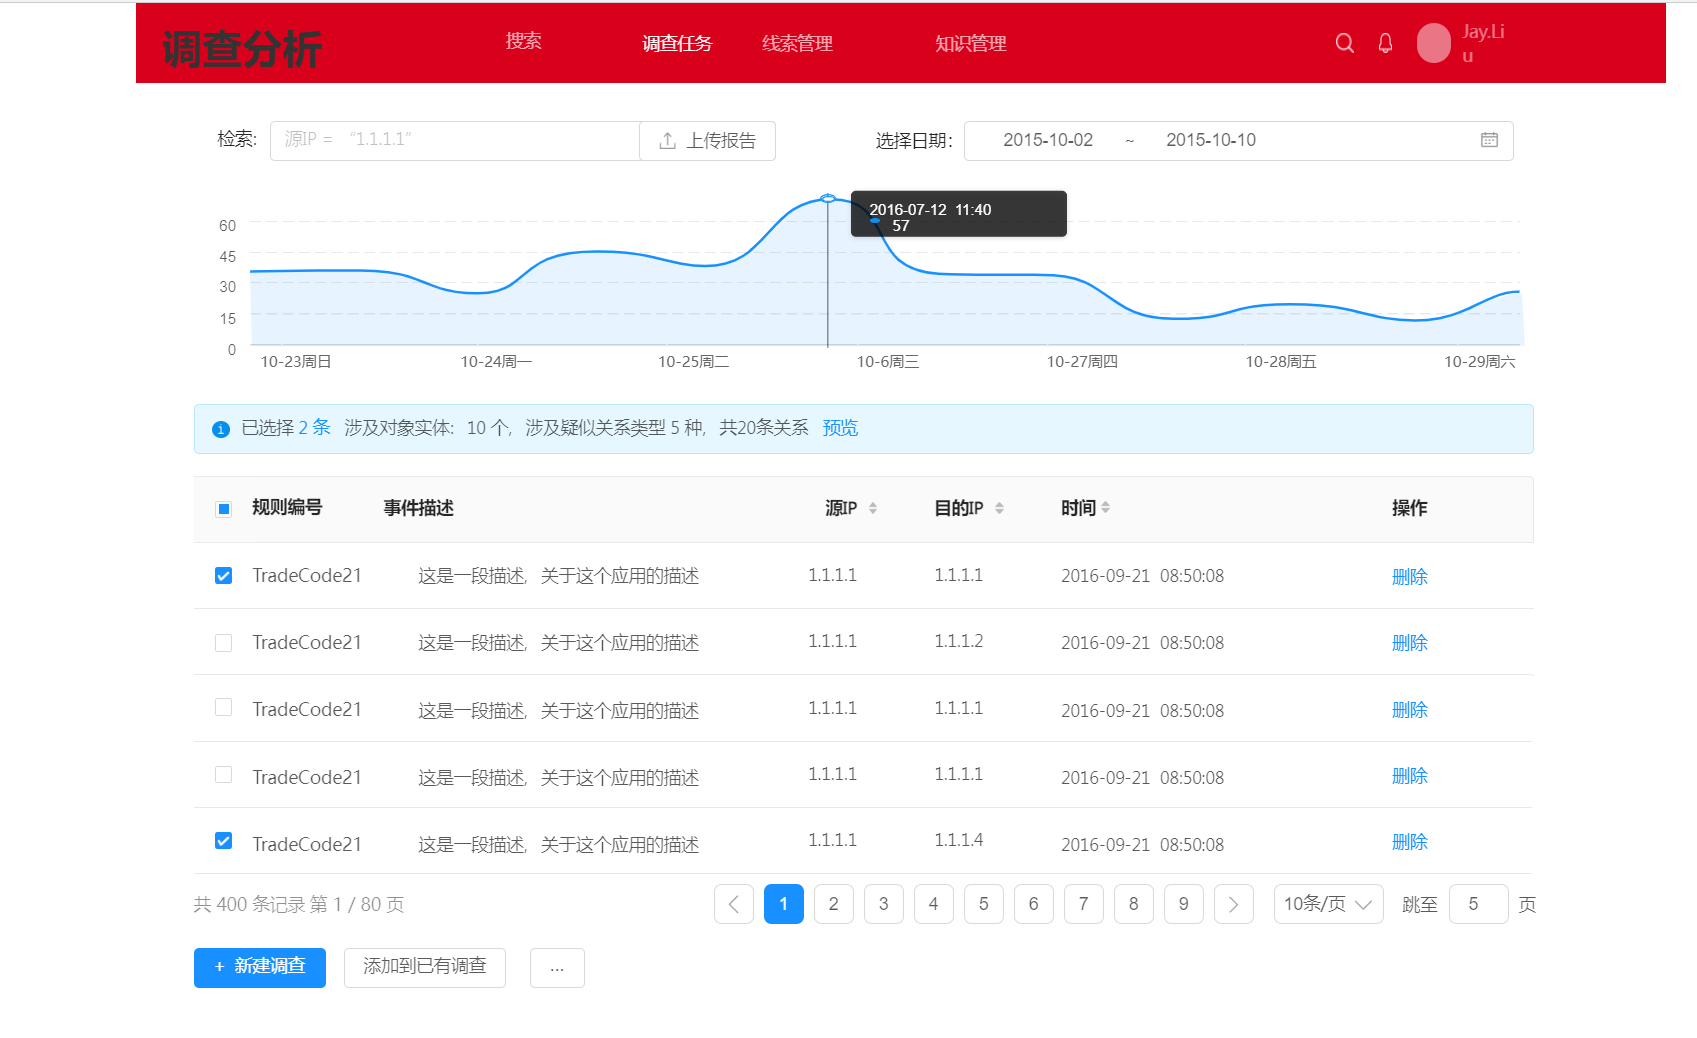Click the 2 条 selected count link
Viewport: 1697px width, 1038px height.
coord(314,428)
